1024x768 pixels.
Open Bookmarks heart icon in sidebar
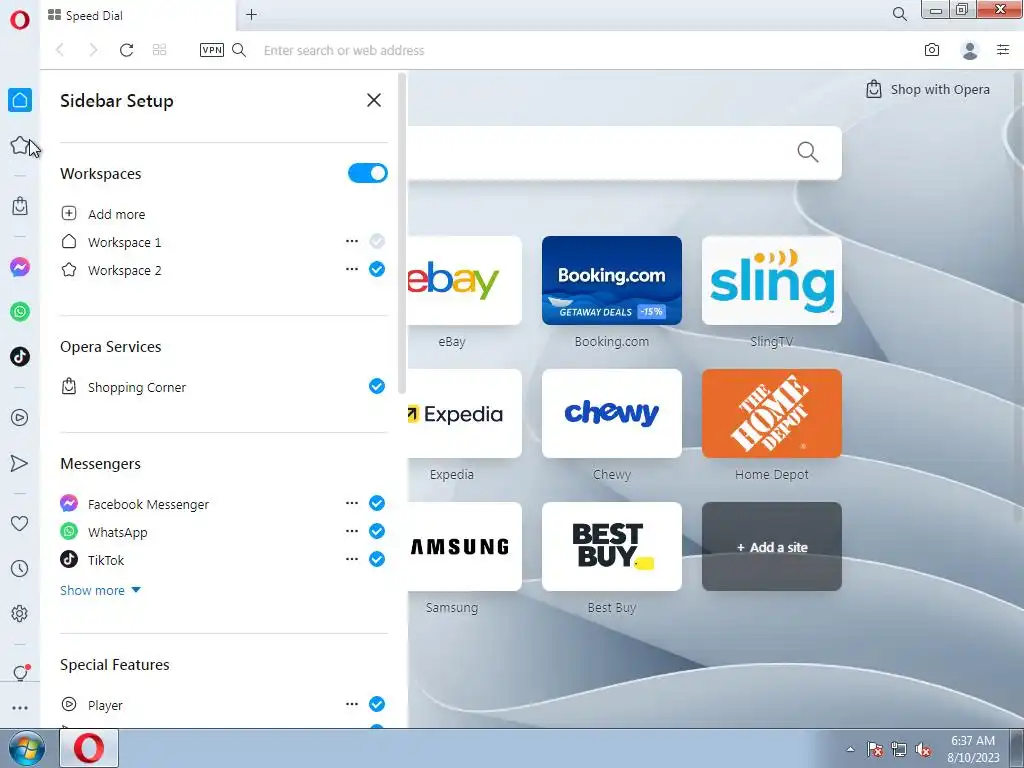click(20, 523)
